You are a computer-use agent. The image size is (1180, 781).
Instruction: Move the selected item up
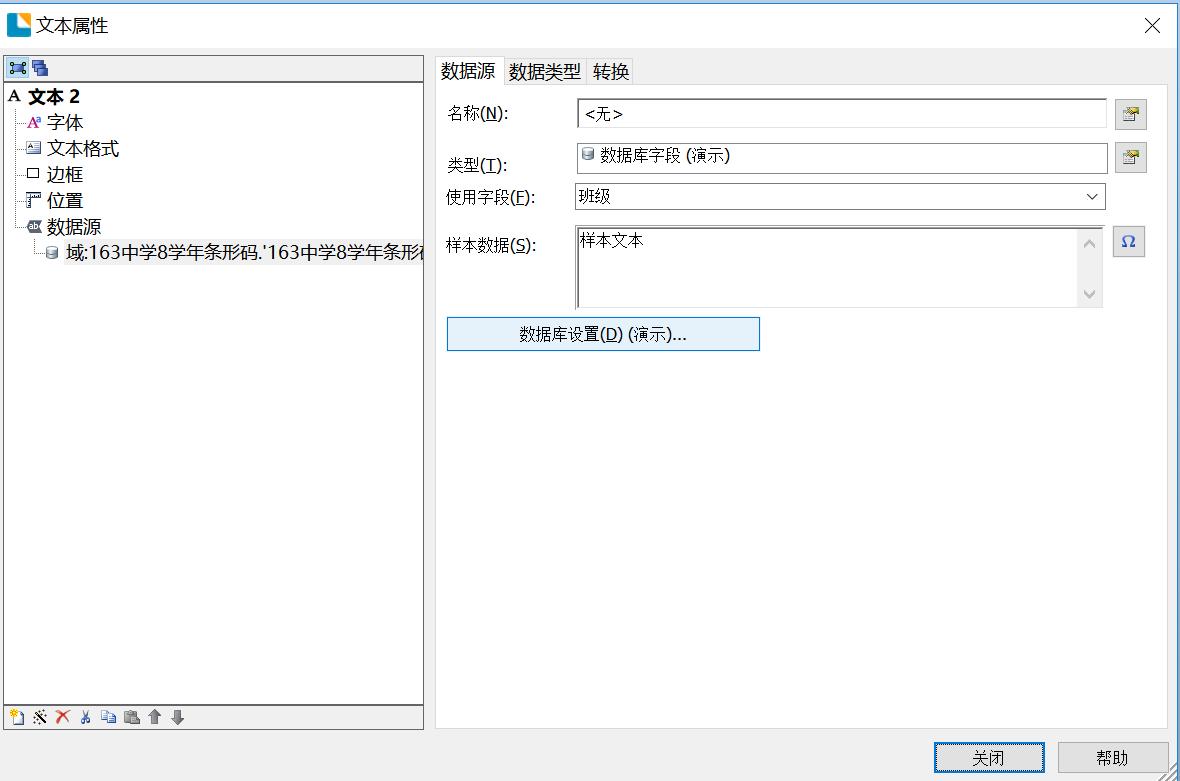[154, 717]
